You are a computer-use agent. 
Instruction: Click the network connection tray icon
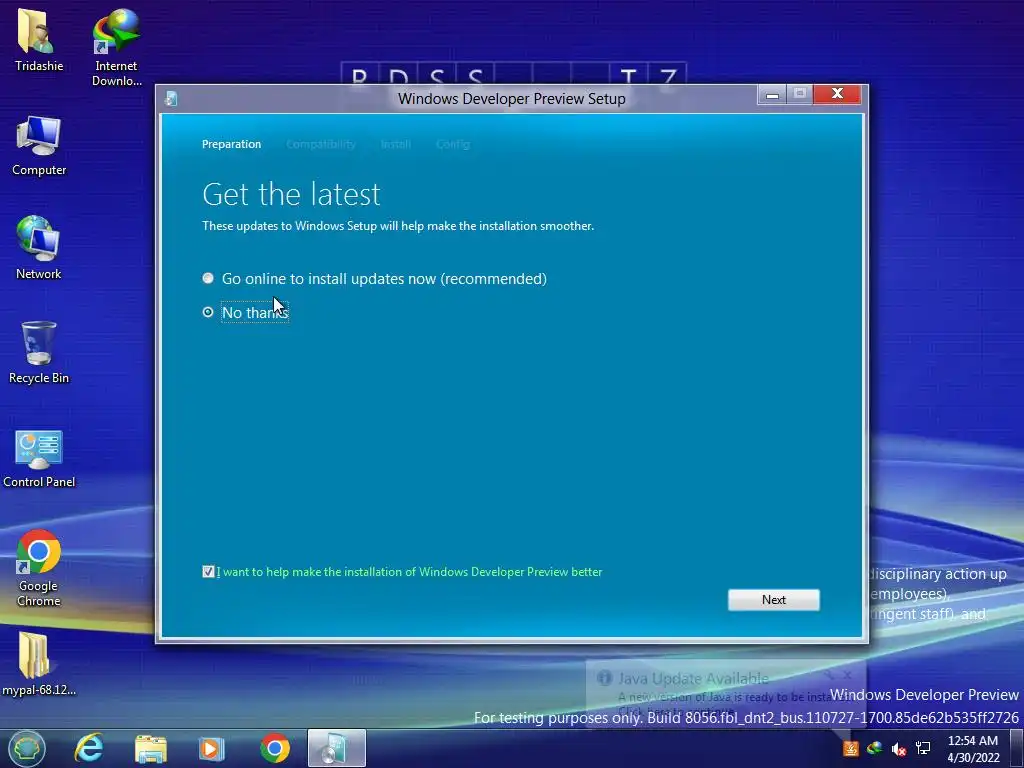coord(923,748)
